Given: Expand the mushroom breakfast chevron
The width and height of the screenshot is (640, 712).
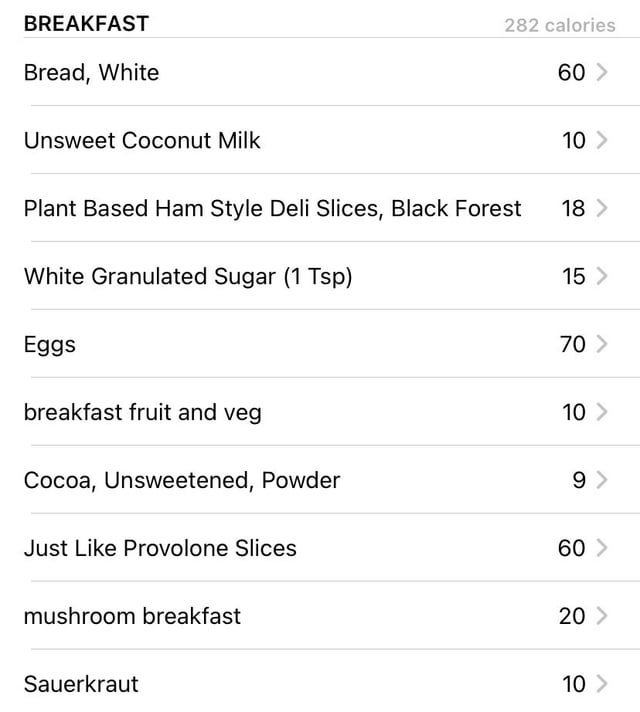Looking at the screenshot, I should point(602,616).
